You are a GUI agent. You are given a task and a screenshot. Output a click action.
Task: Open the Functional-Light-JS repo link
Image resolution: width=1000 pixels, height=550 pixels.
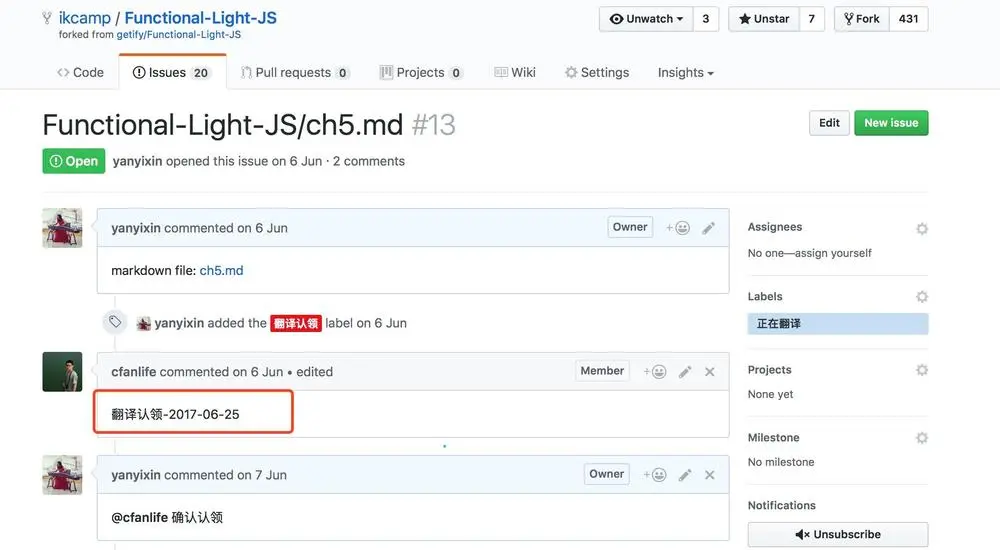click(x=200, y=18)
